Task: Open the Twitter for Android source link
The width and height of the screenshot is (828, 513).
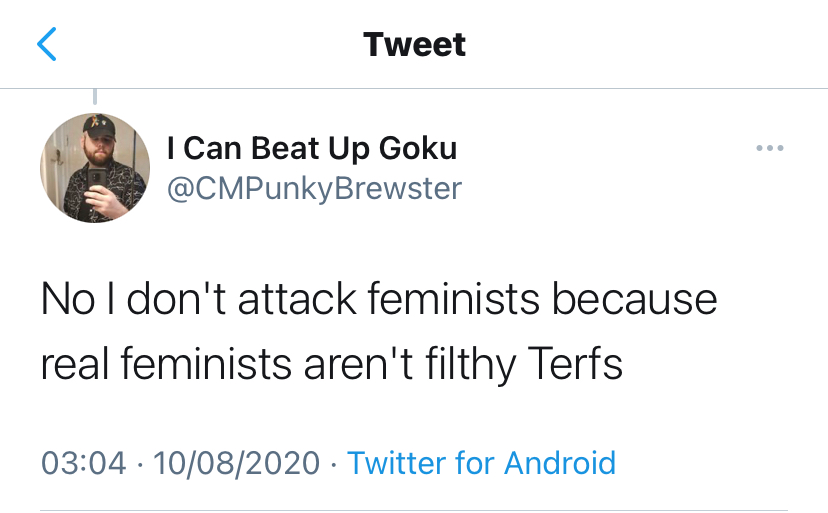Action: (480, 463)
